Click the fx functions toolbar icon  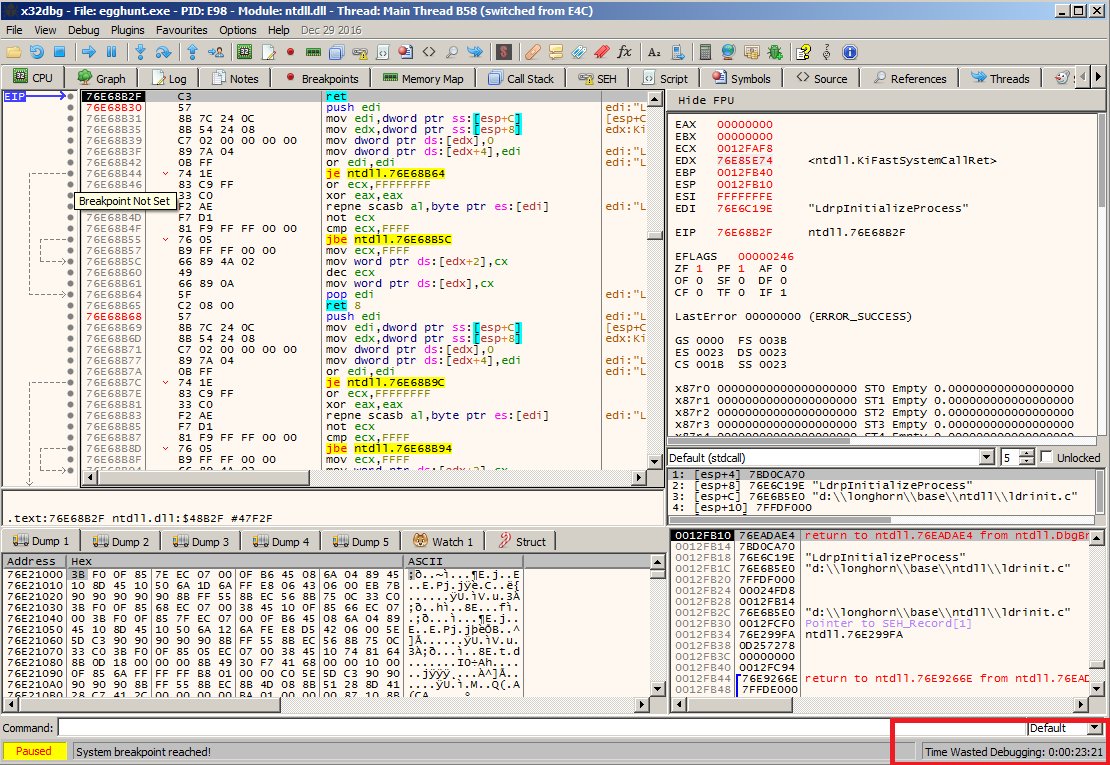624,51
